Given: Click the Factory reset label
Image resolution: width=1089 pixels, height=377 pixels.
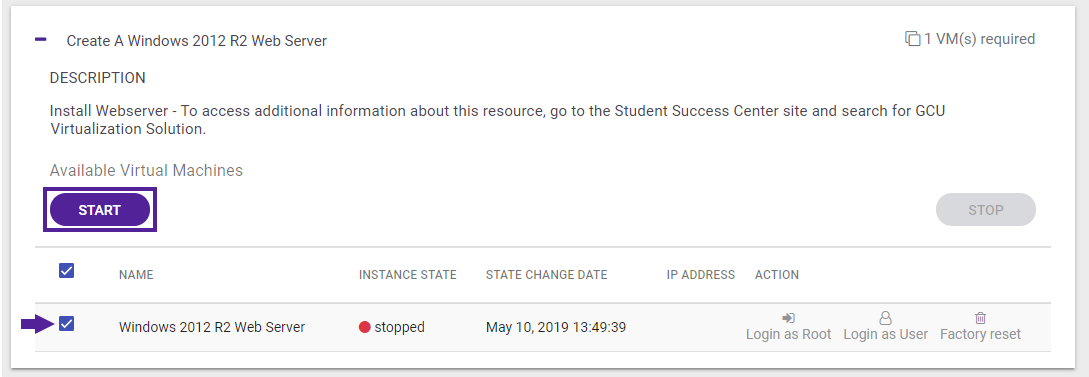Looking at the screenshot, I should coord(981,335).
